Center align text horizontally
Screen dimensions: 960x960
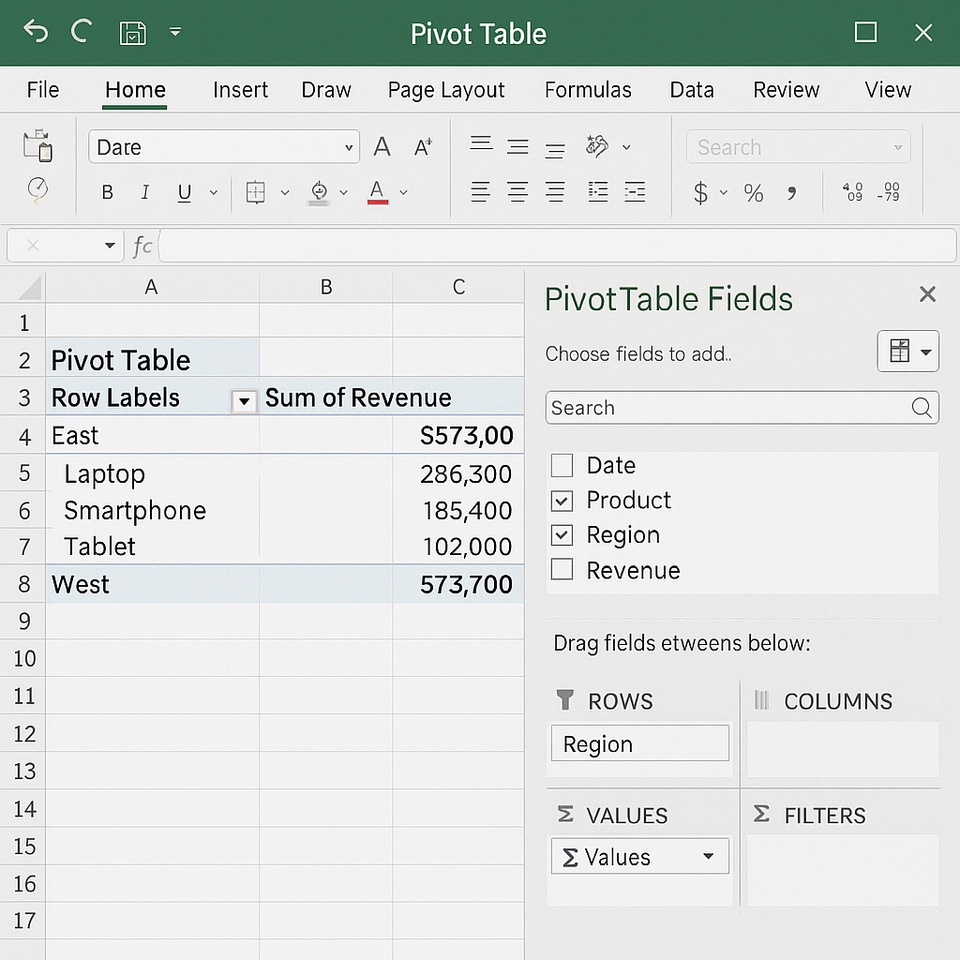coord(517,192)
